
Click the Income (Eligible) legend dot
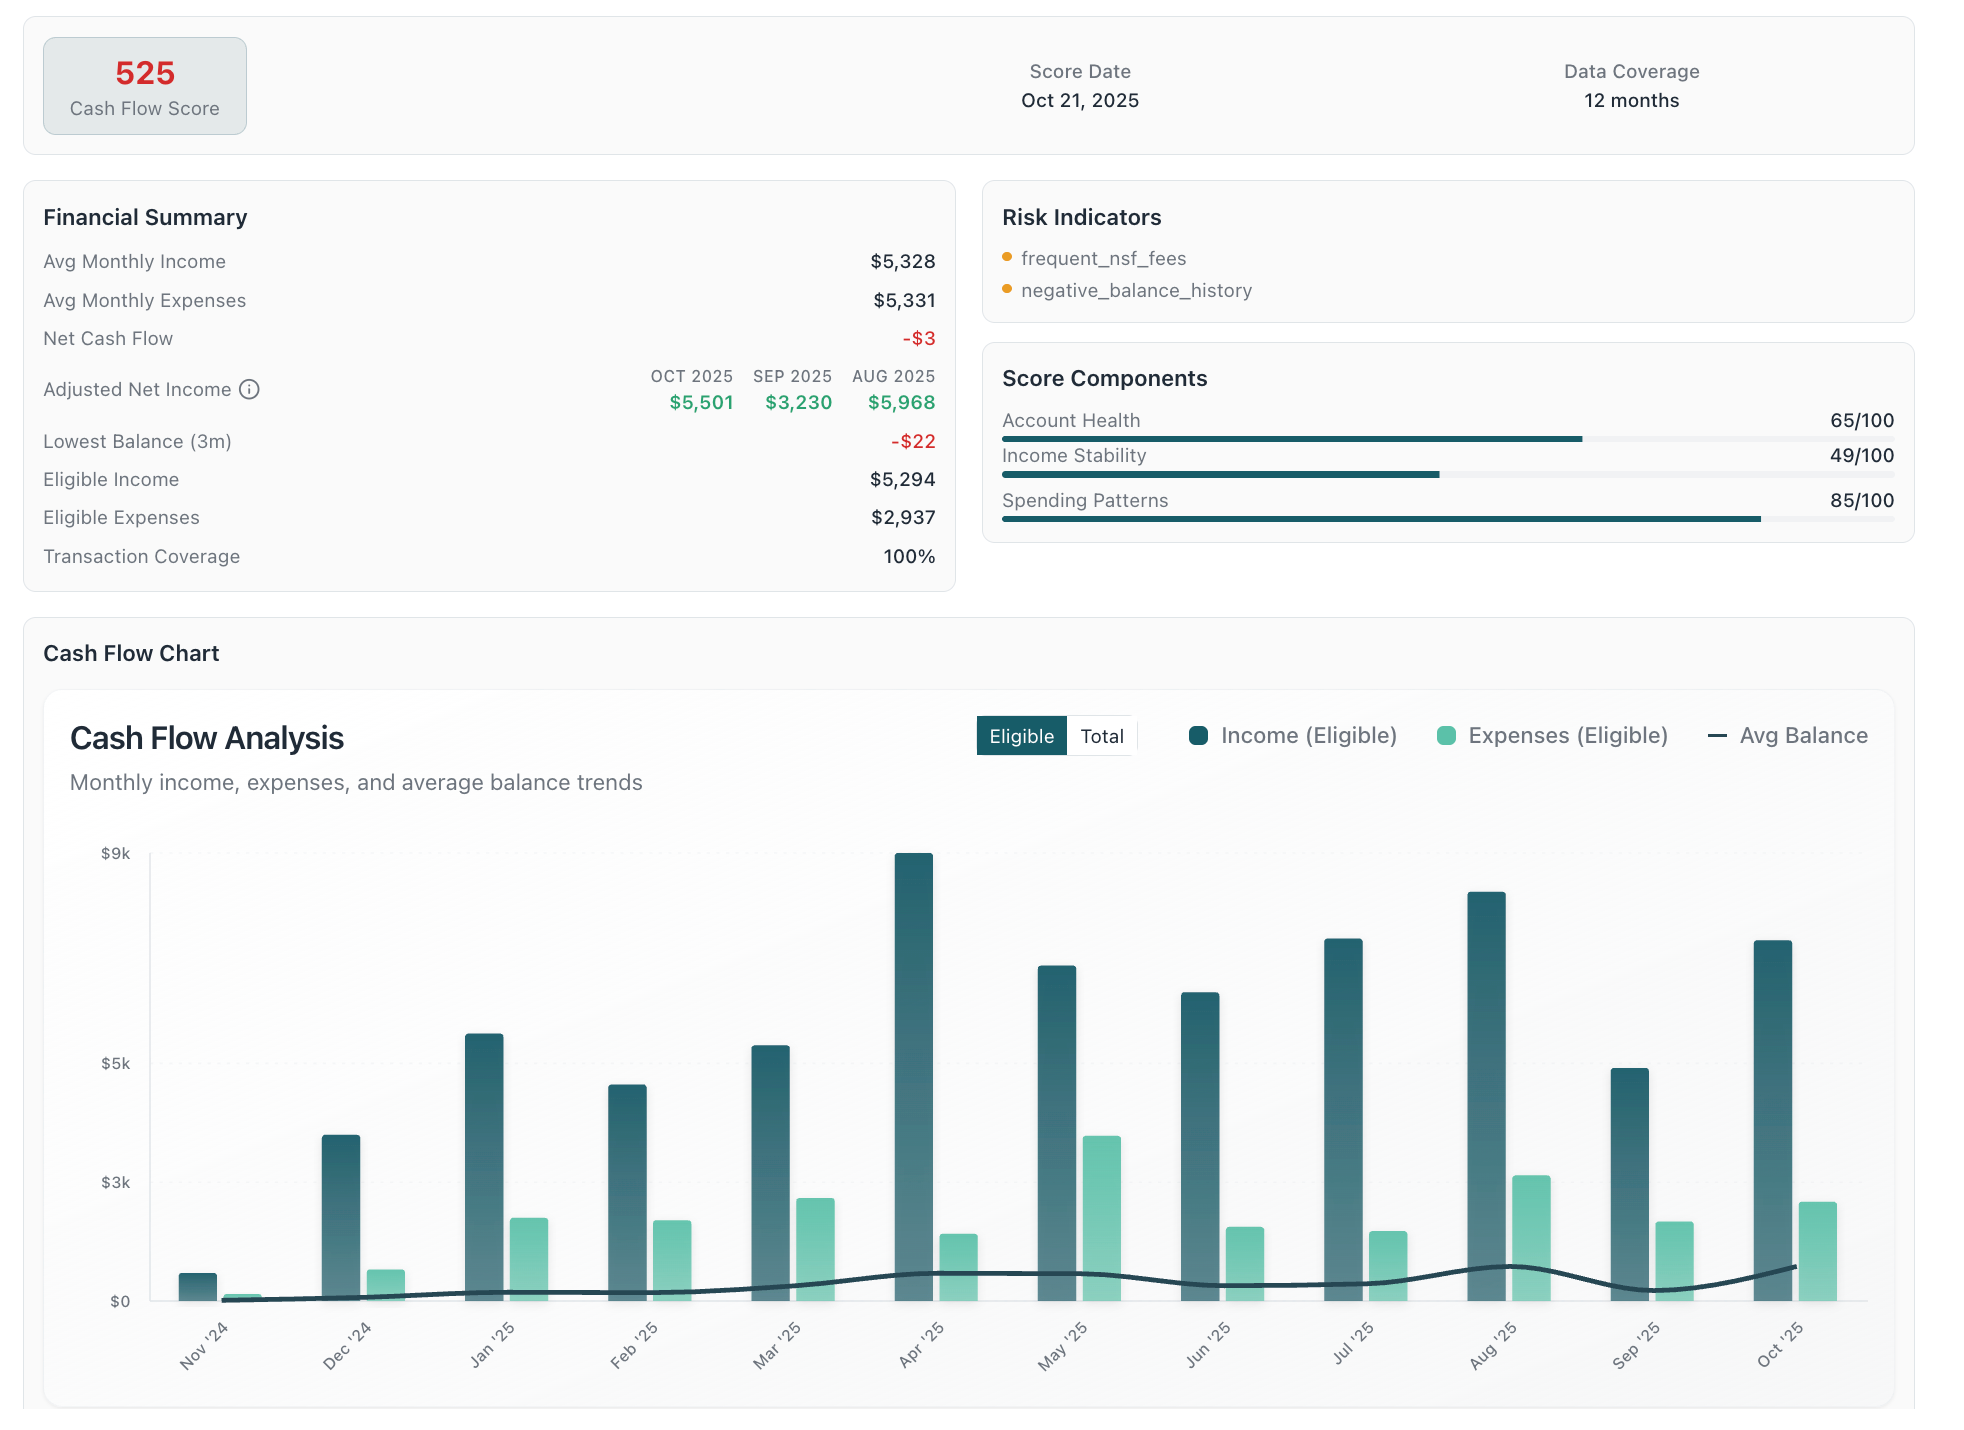(1199, 735)
